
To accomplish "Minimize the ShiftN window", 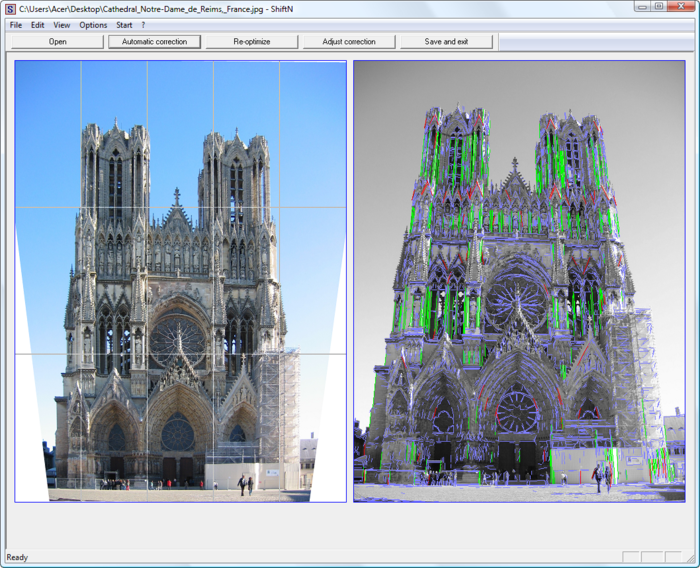I will [641, 7].
